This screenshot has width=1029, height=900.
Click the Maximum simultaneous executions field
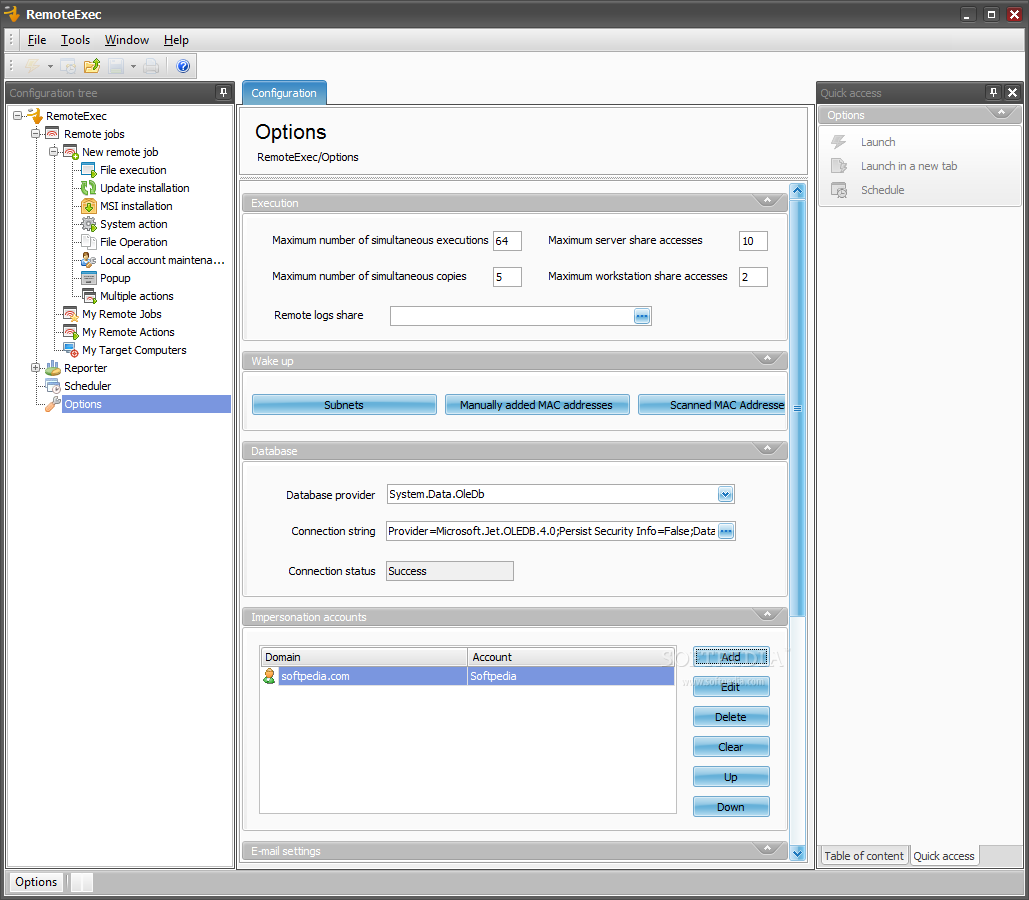click(x=507, y=241)
